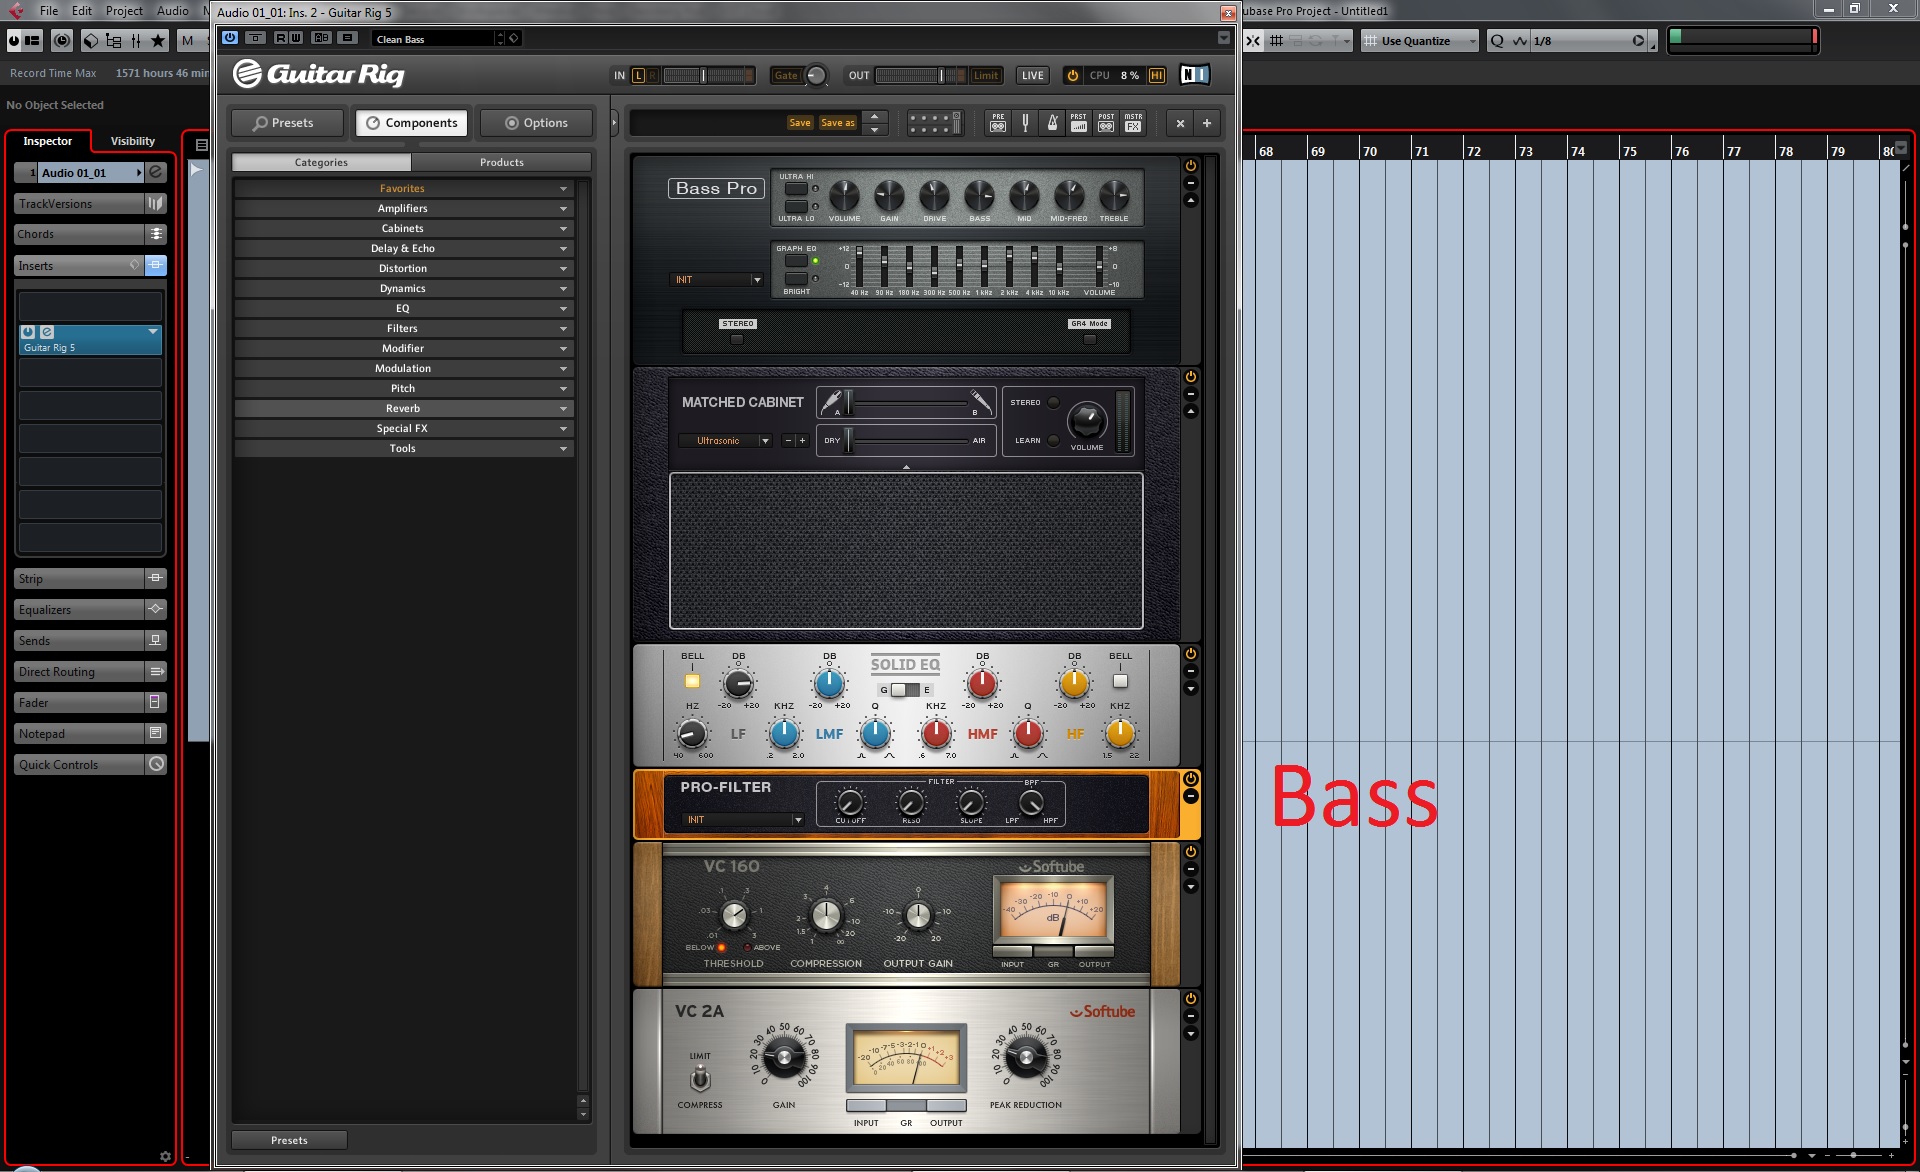
Task: Toggle the HI quality mode button
Action: tap(1157, 75)
